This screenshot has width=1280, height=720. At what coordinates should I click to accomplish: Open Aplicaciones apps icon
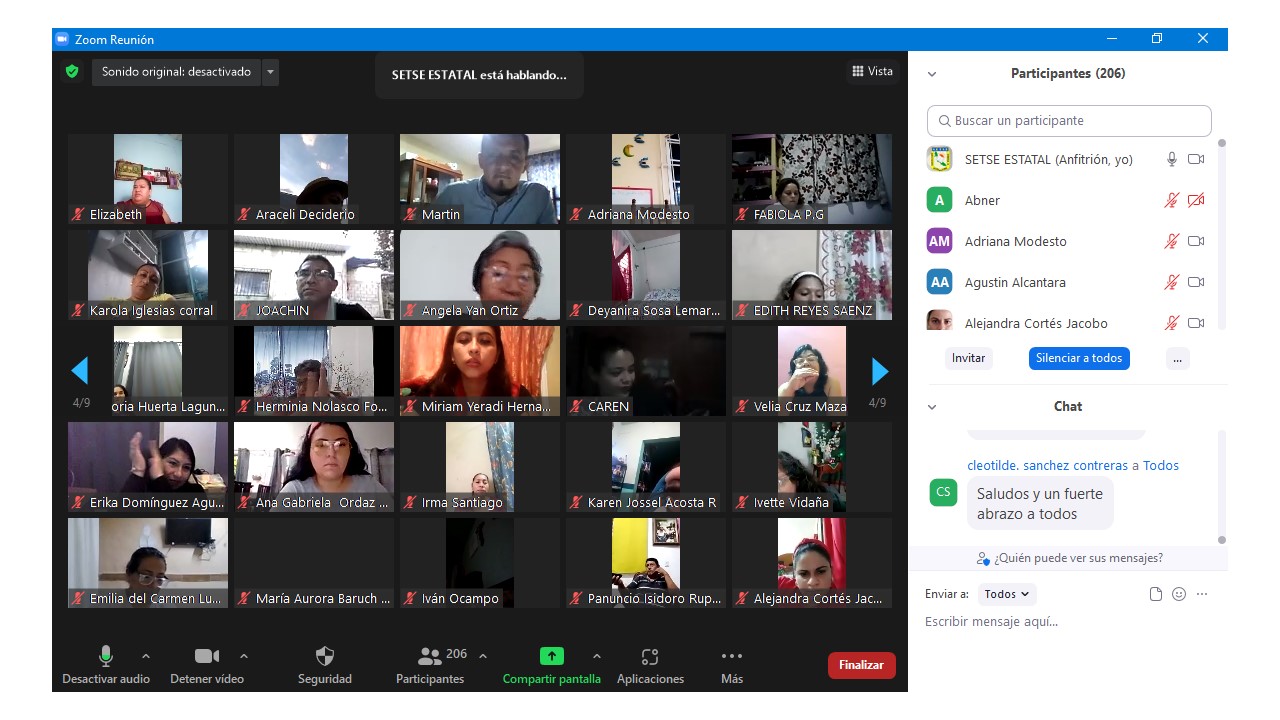point(650,665)
